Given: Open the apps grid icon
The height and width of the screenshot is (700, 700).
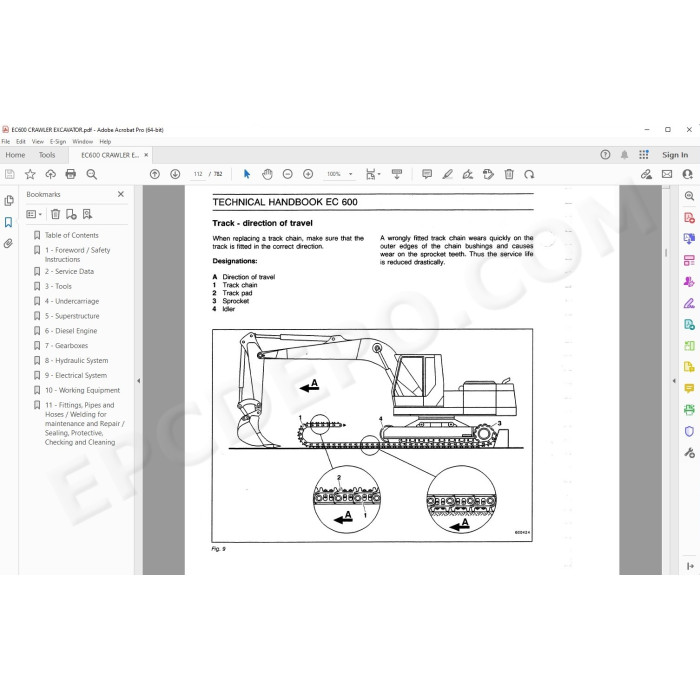Looking at the screenshot, I should [x=644, y=155].
